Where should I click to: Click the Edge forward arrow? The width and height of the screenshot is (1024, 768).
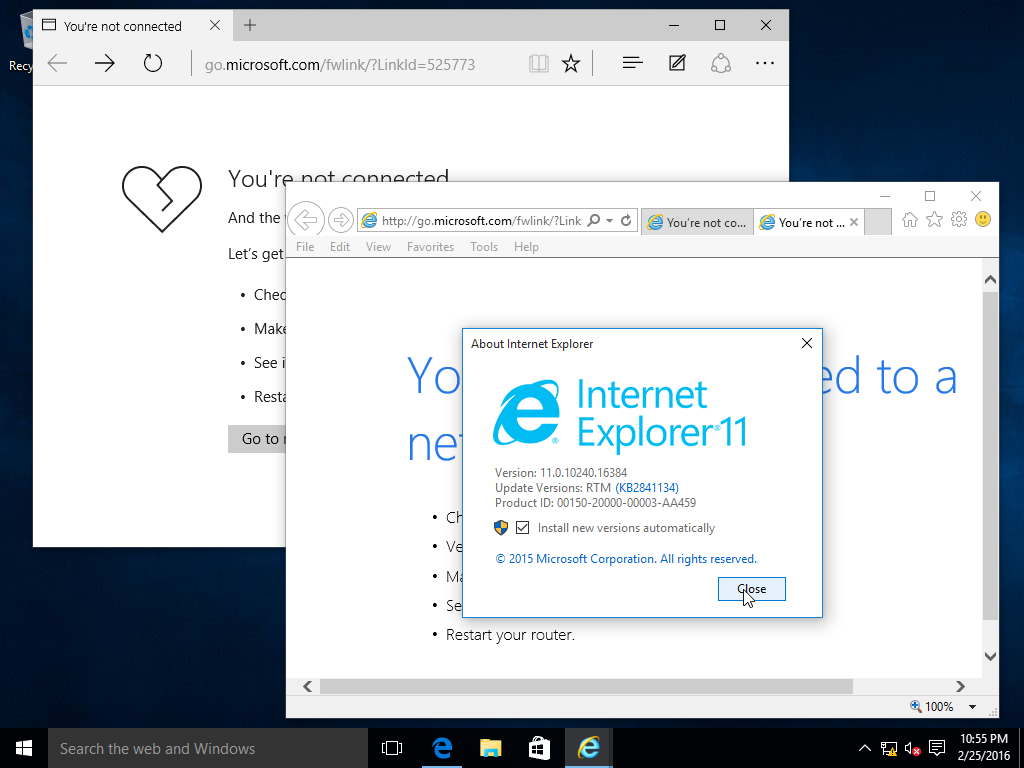pyautogui.click(x=104, y=63)
